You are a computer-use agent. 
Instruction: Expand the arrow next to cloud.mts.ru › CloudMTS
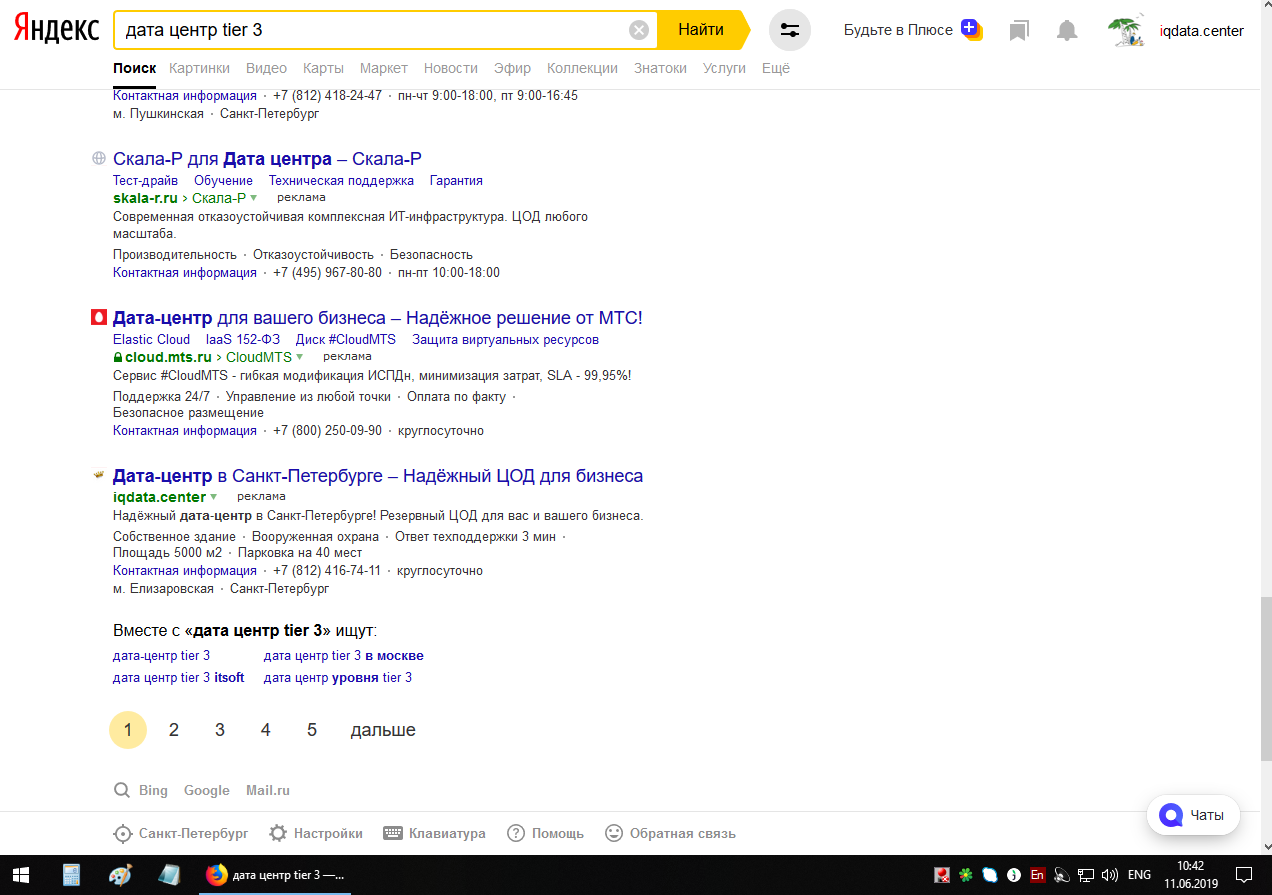[299, 356]
